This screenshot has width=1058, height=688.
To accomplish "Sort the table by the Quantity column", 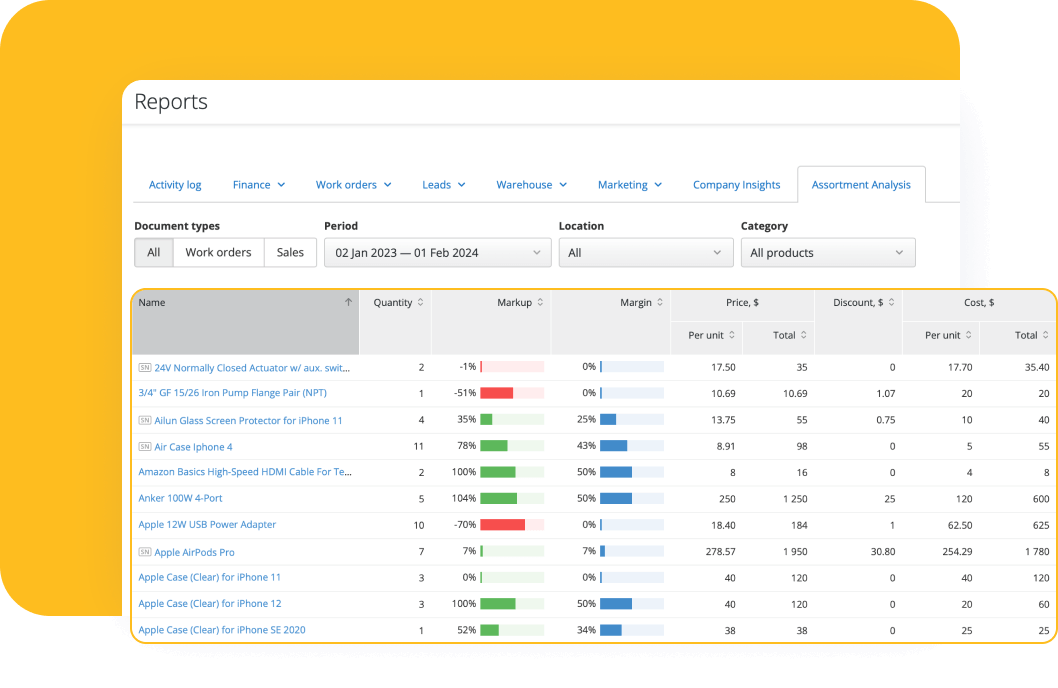I will pyautogui.click(x=420, y=302).
